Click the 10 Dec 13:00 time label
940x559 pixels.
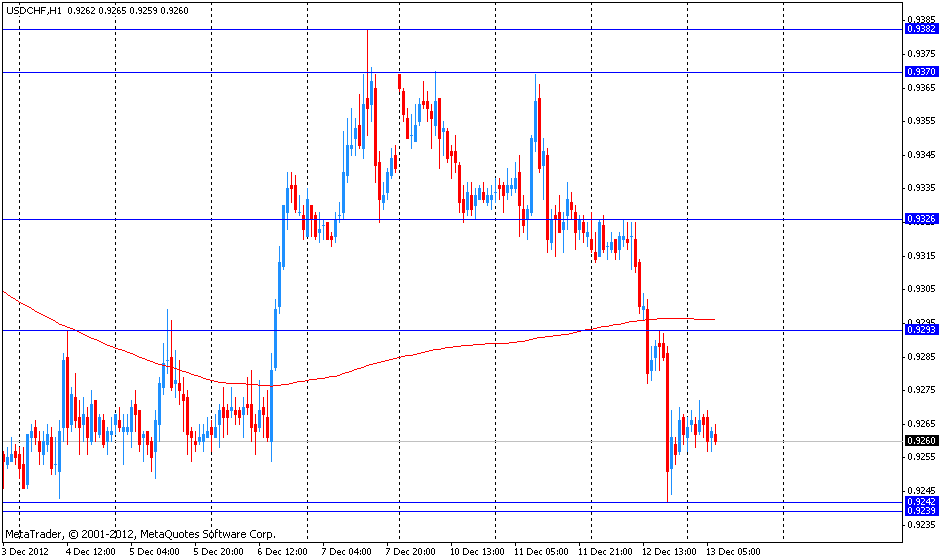[x=477, y=552]
